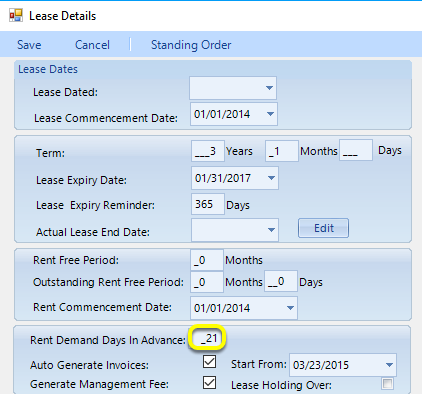Viewport: 422px width, 394px height.
Task: Click the Lease Details window icon
Action: 16,16
